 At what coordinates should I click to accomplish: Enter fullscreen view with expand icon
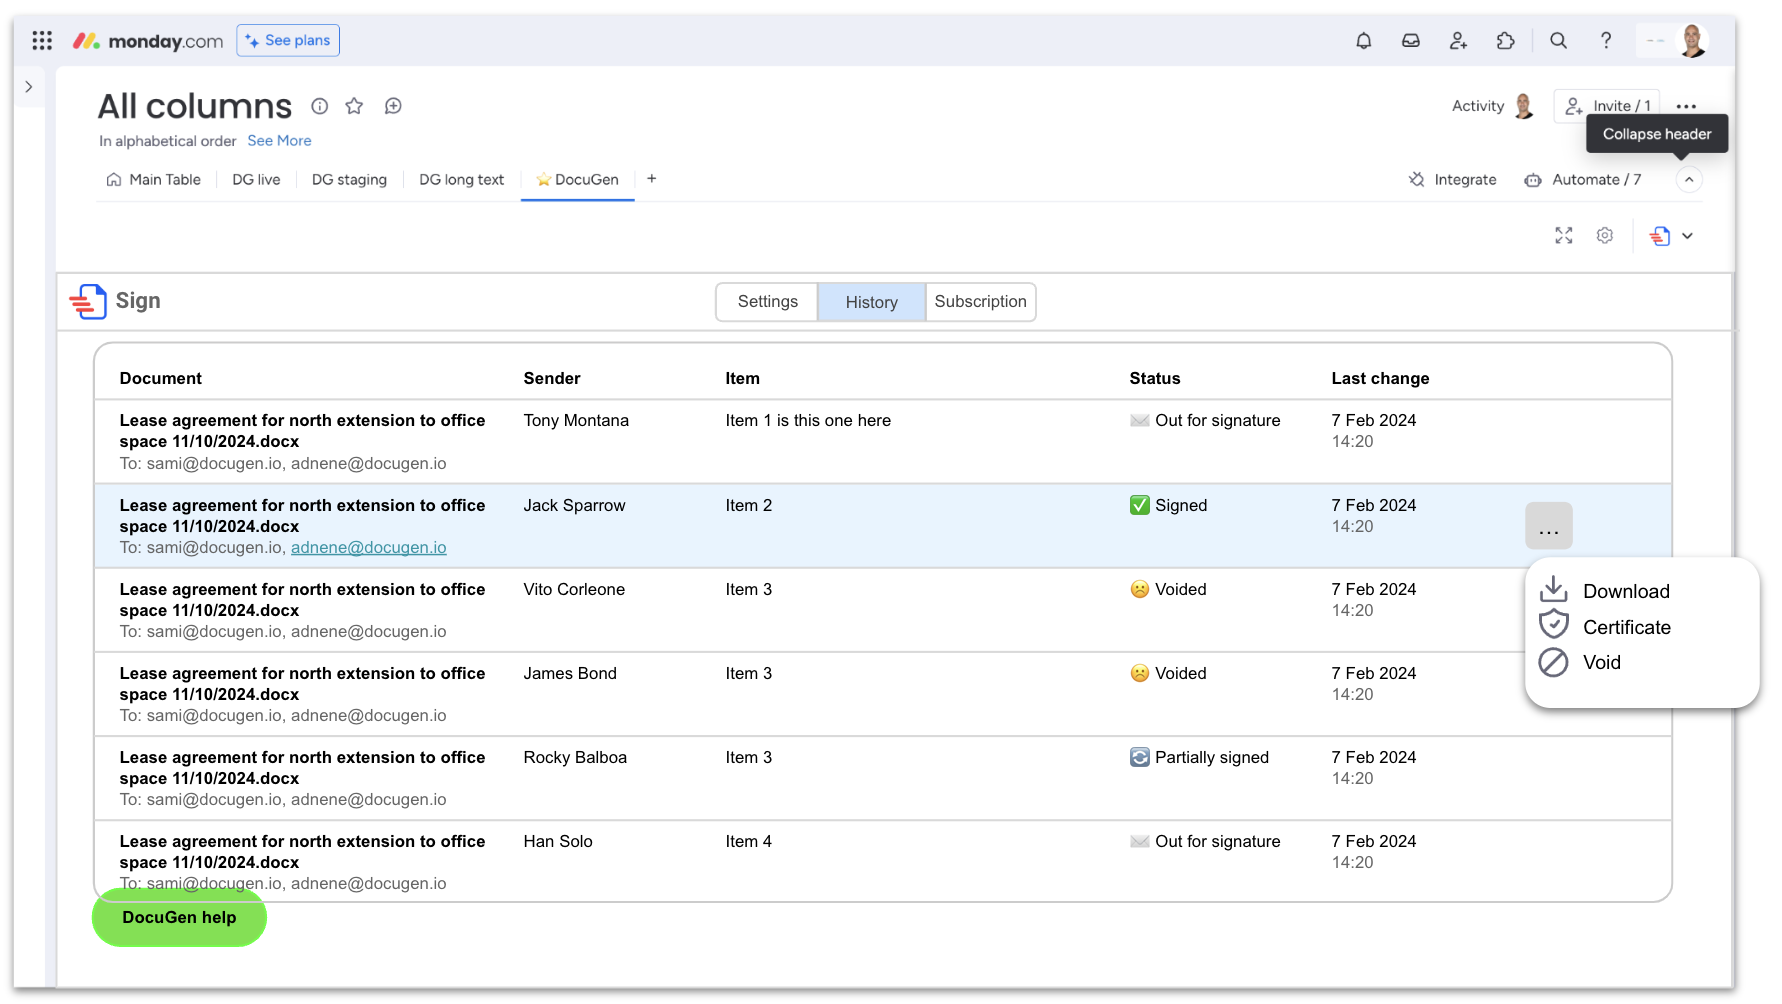point(1564,236)
